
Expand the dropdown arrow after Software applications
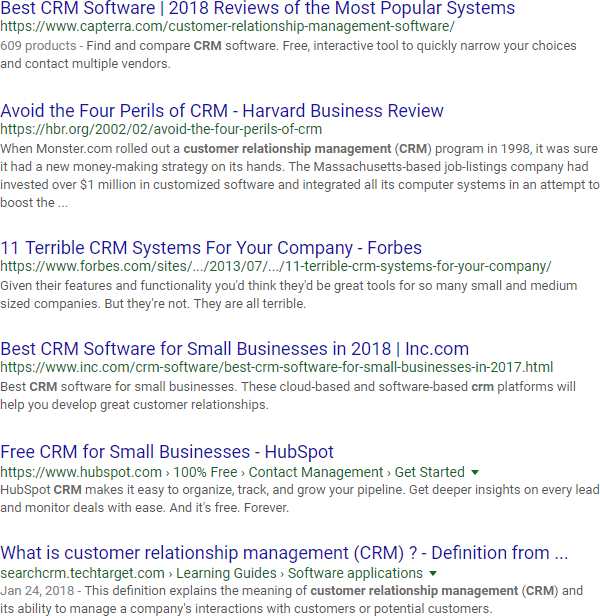(433, 573)
